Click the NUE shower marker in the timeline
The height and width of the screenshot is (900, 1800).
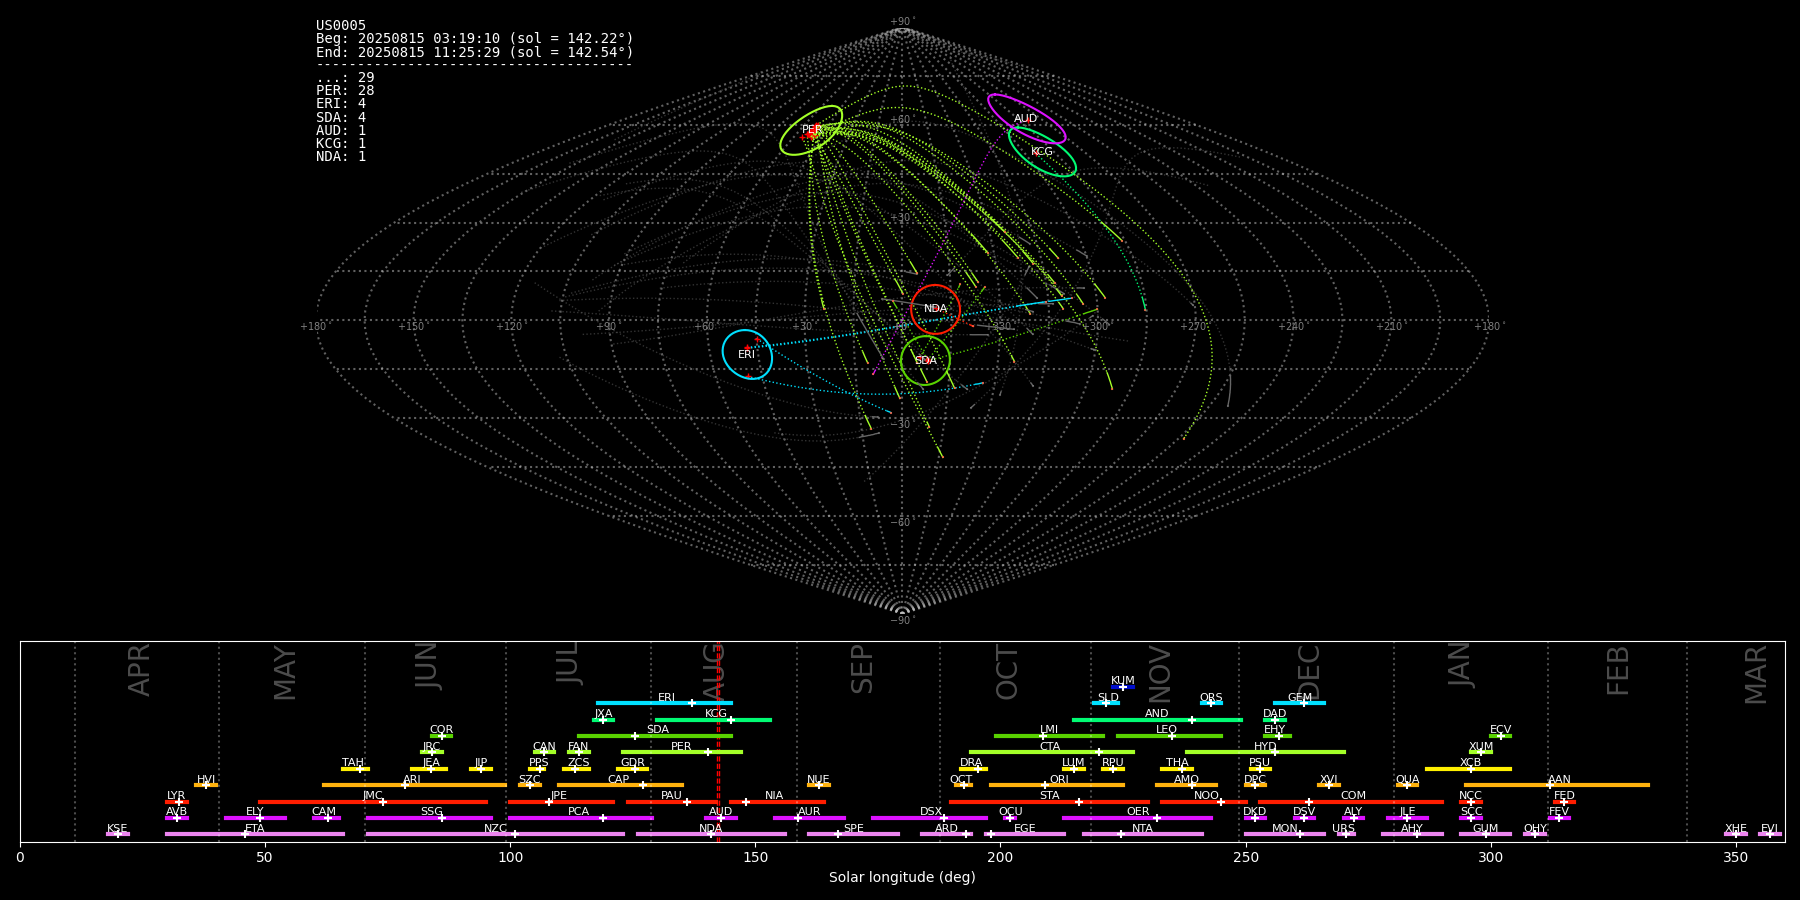pos(818,785)
